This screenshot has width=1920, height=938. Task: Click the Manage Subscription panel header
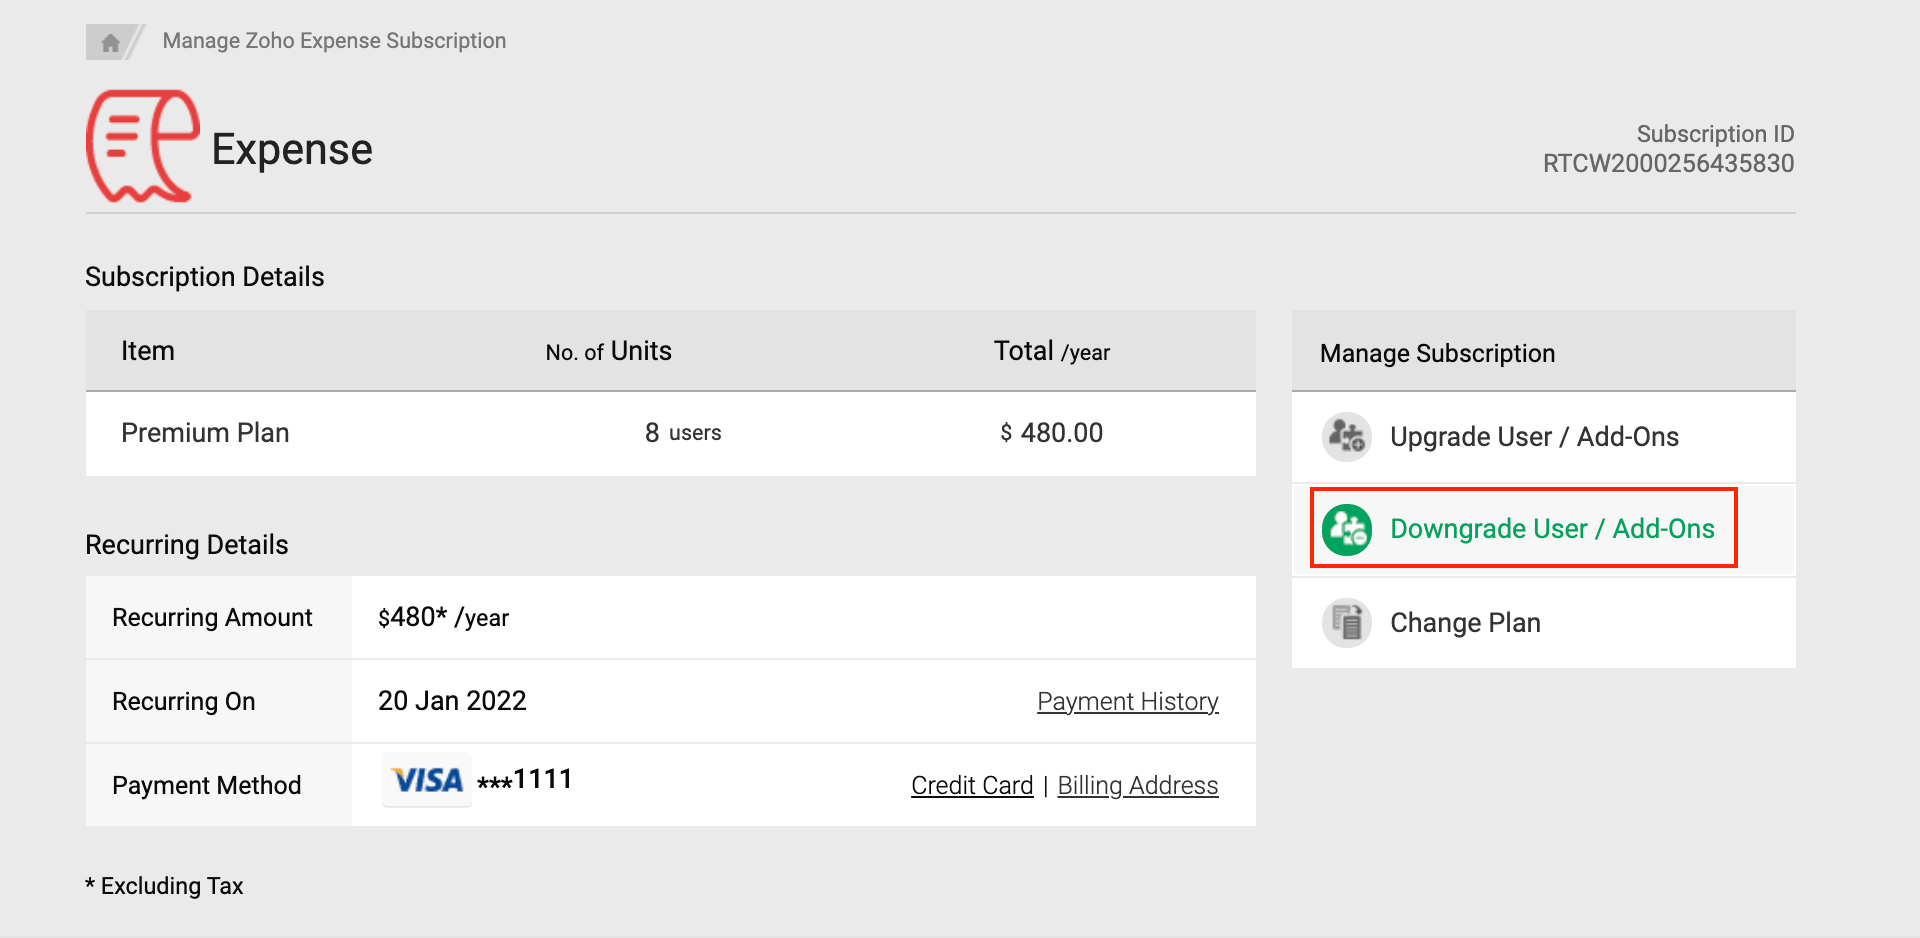coord(1437,353)
